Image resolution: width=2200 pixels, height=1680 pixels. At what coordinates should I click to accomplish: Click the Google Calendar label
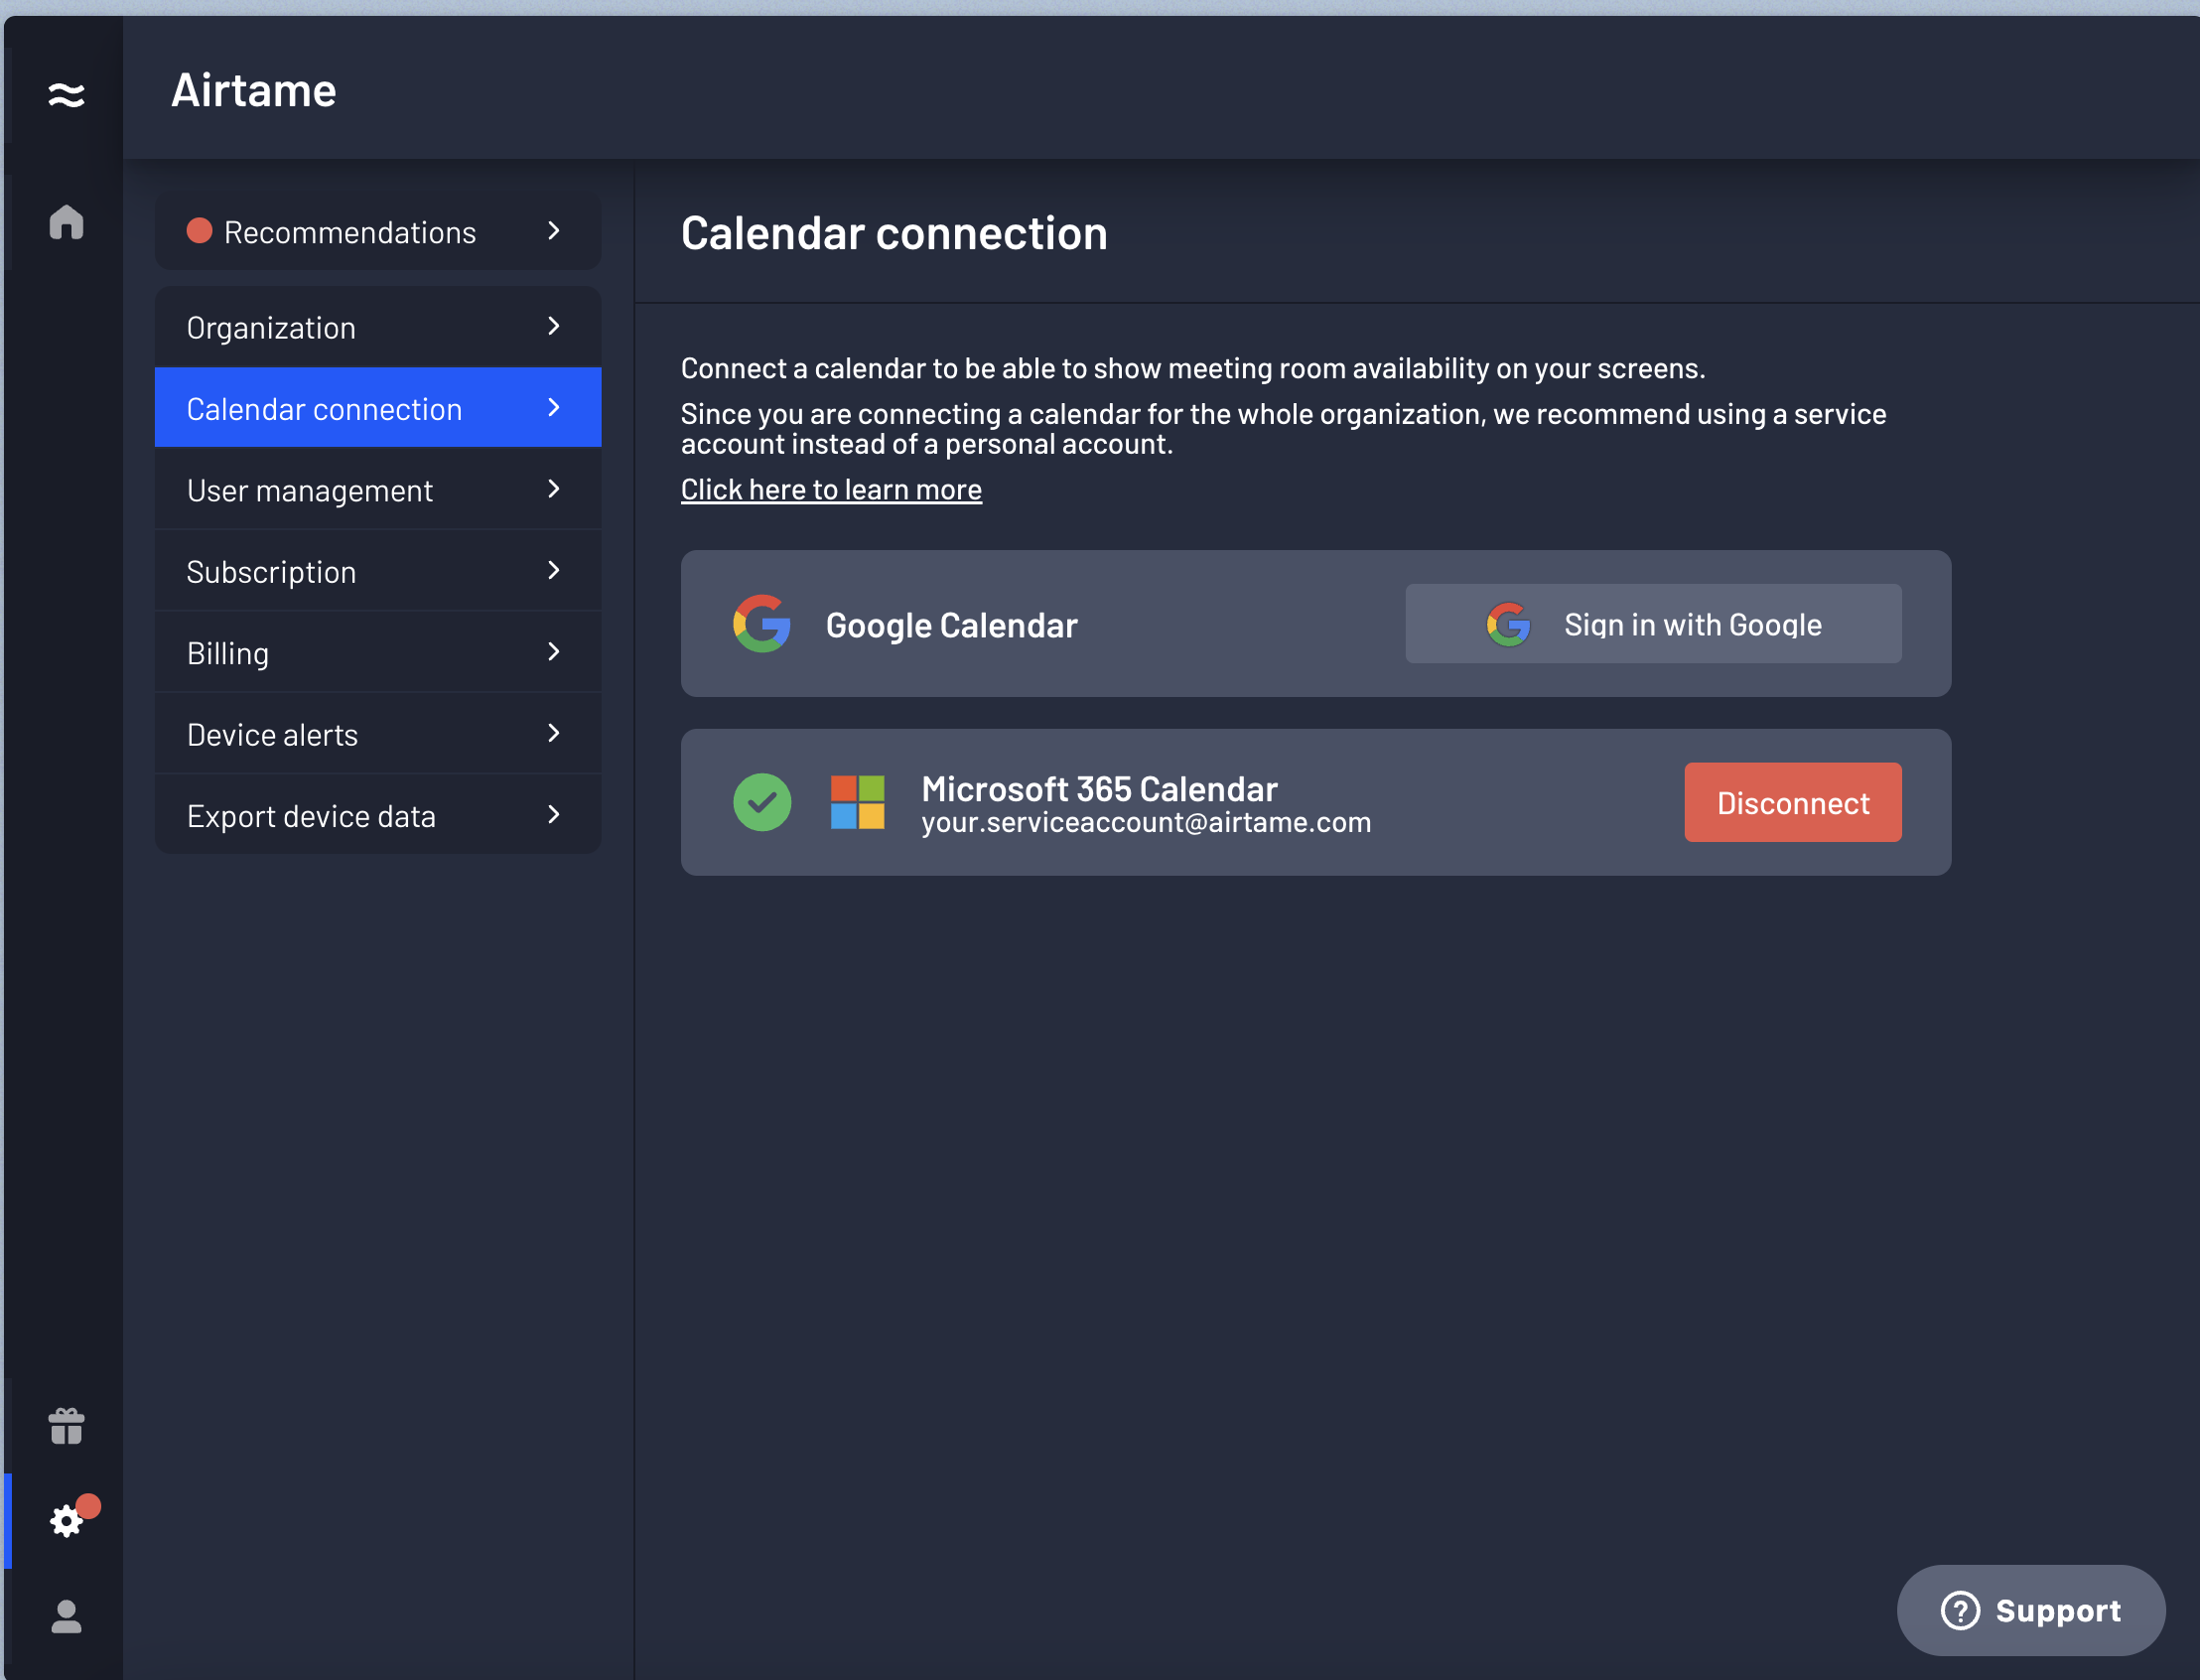coord(951,625)
